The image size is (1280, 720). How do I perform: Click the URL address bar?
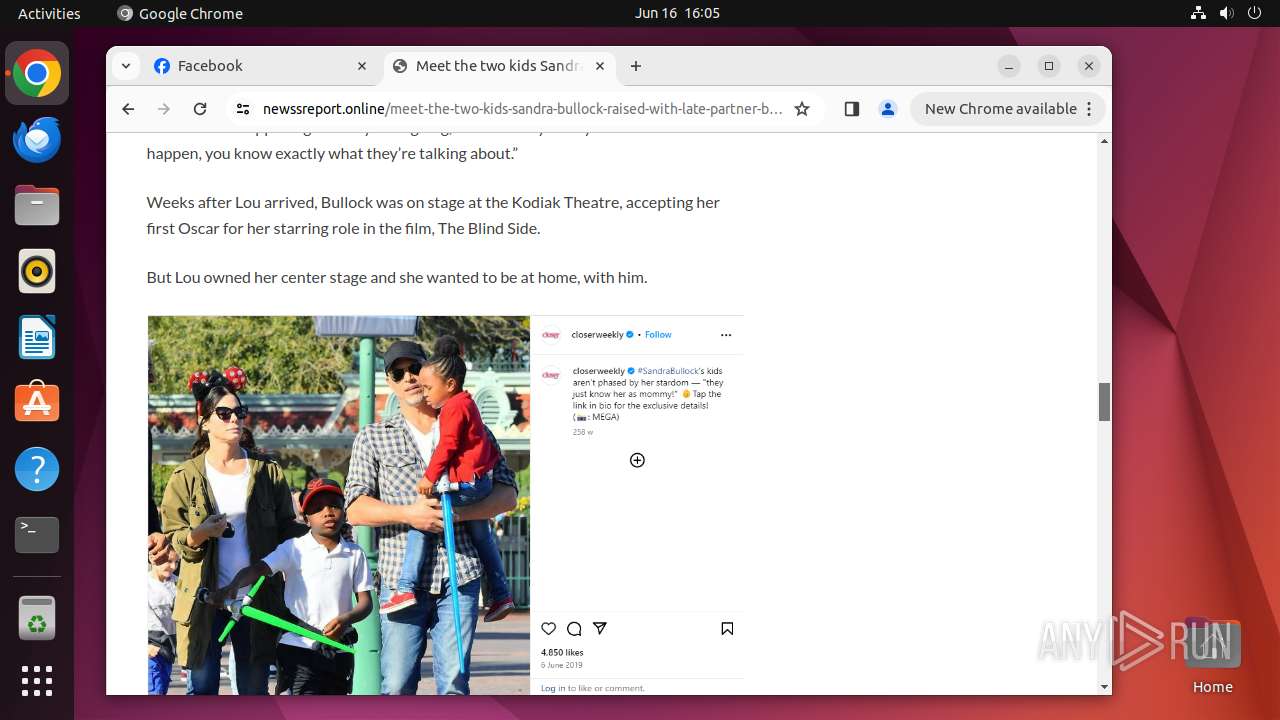click(522, 109)
